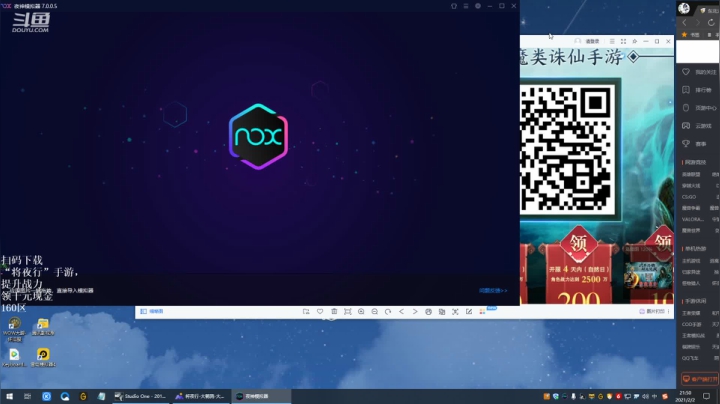Click the blue link at Nox loading screen bottom-right

point(493,291)
